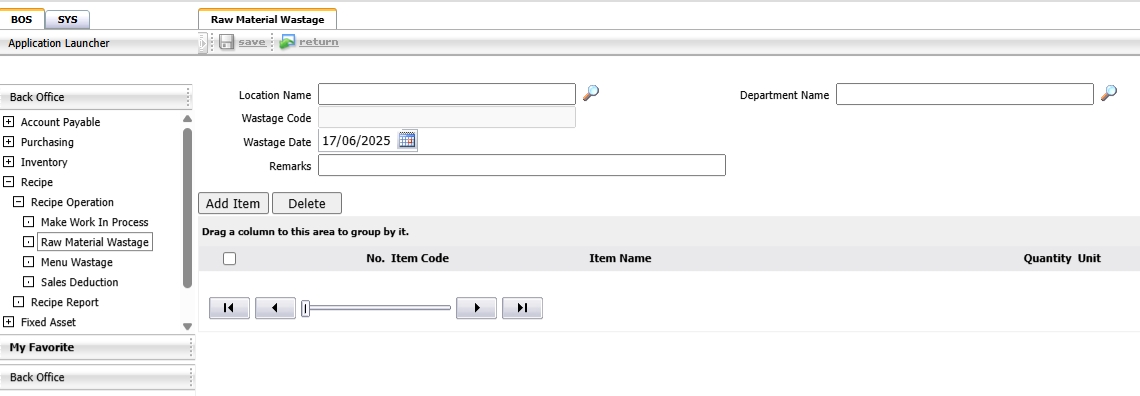Click the tree vertical scrollbar thumb
1140x396 pixels.
187,207
